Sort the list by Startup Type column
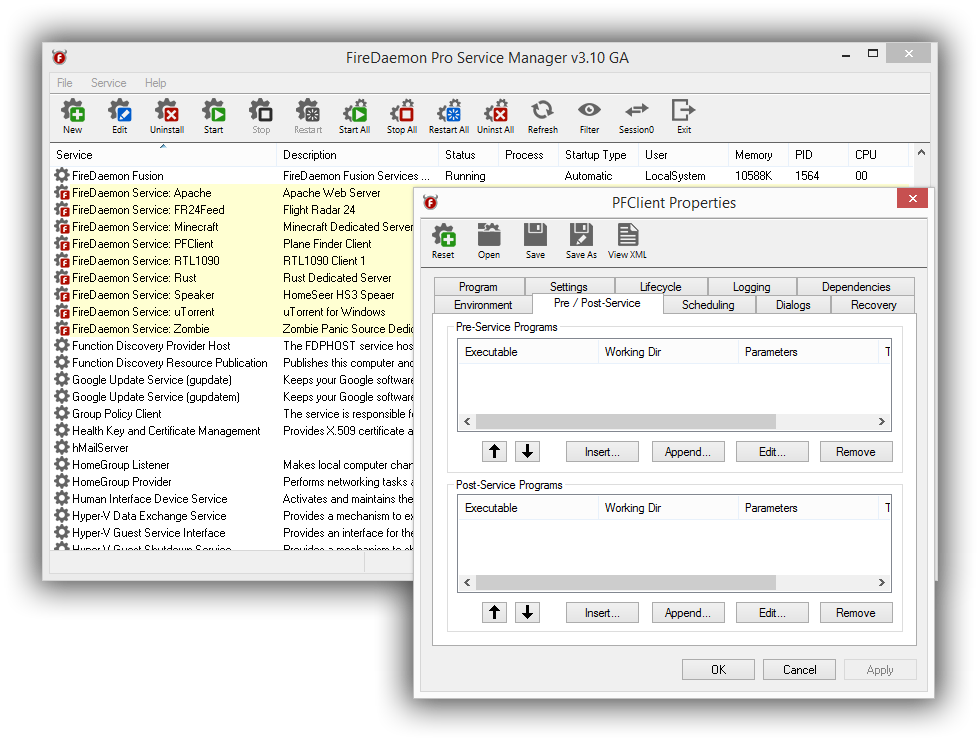Viewport: 980px width, 741px height. [596, 155]
